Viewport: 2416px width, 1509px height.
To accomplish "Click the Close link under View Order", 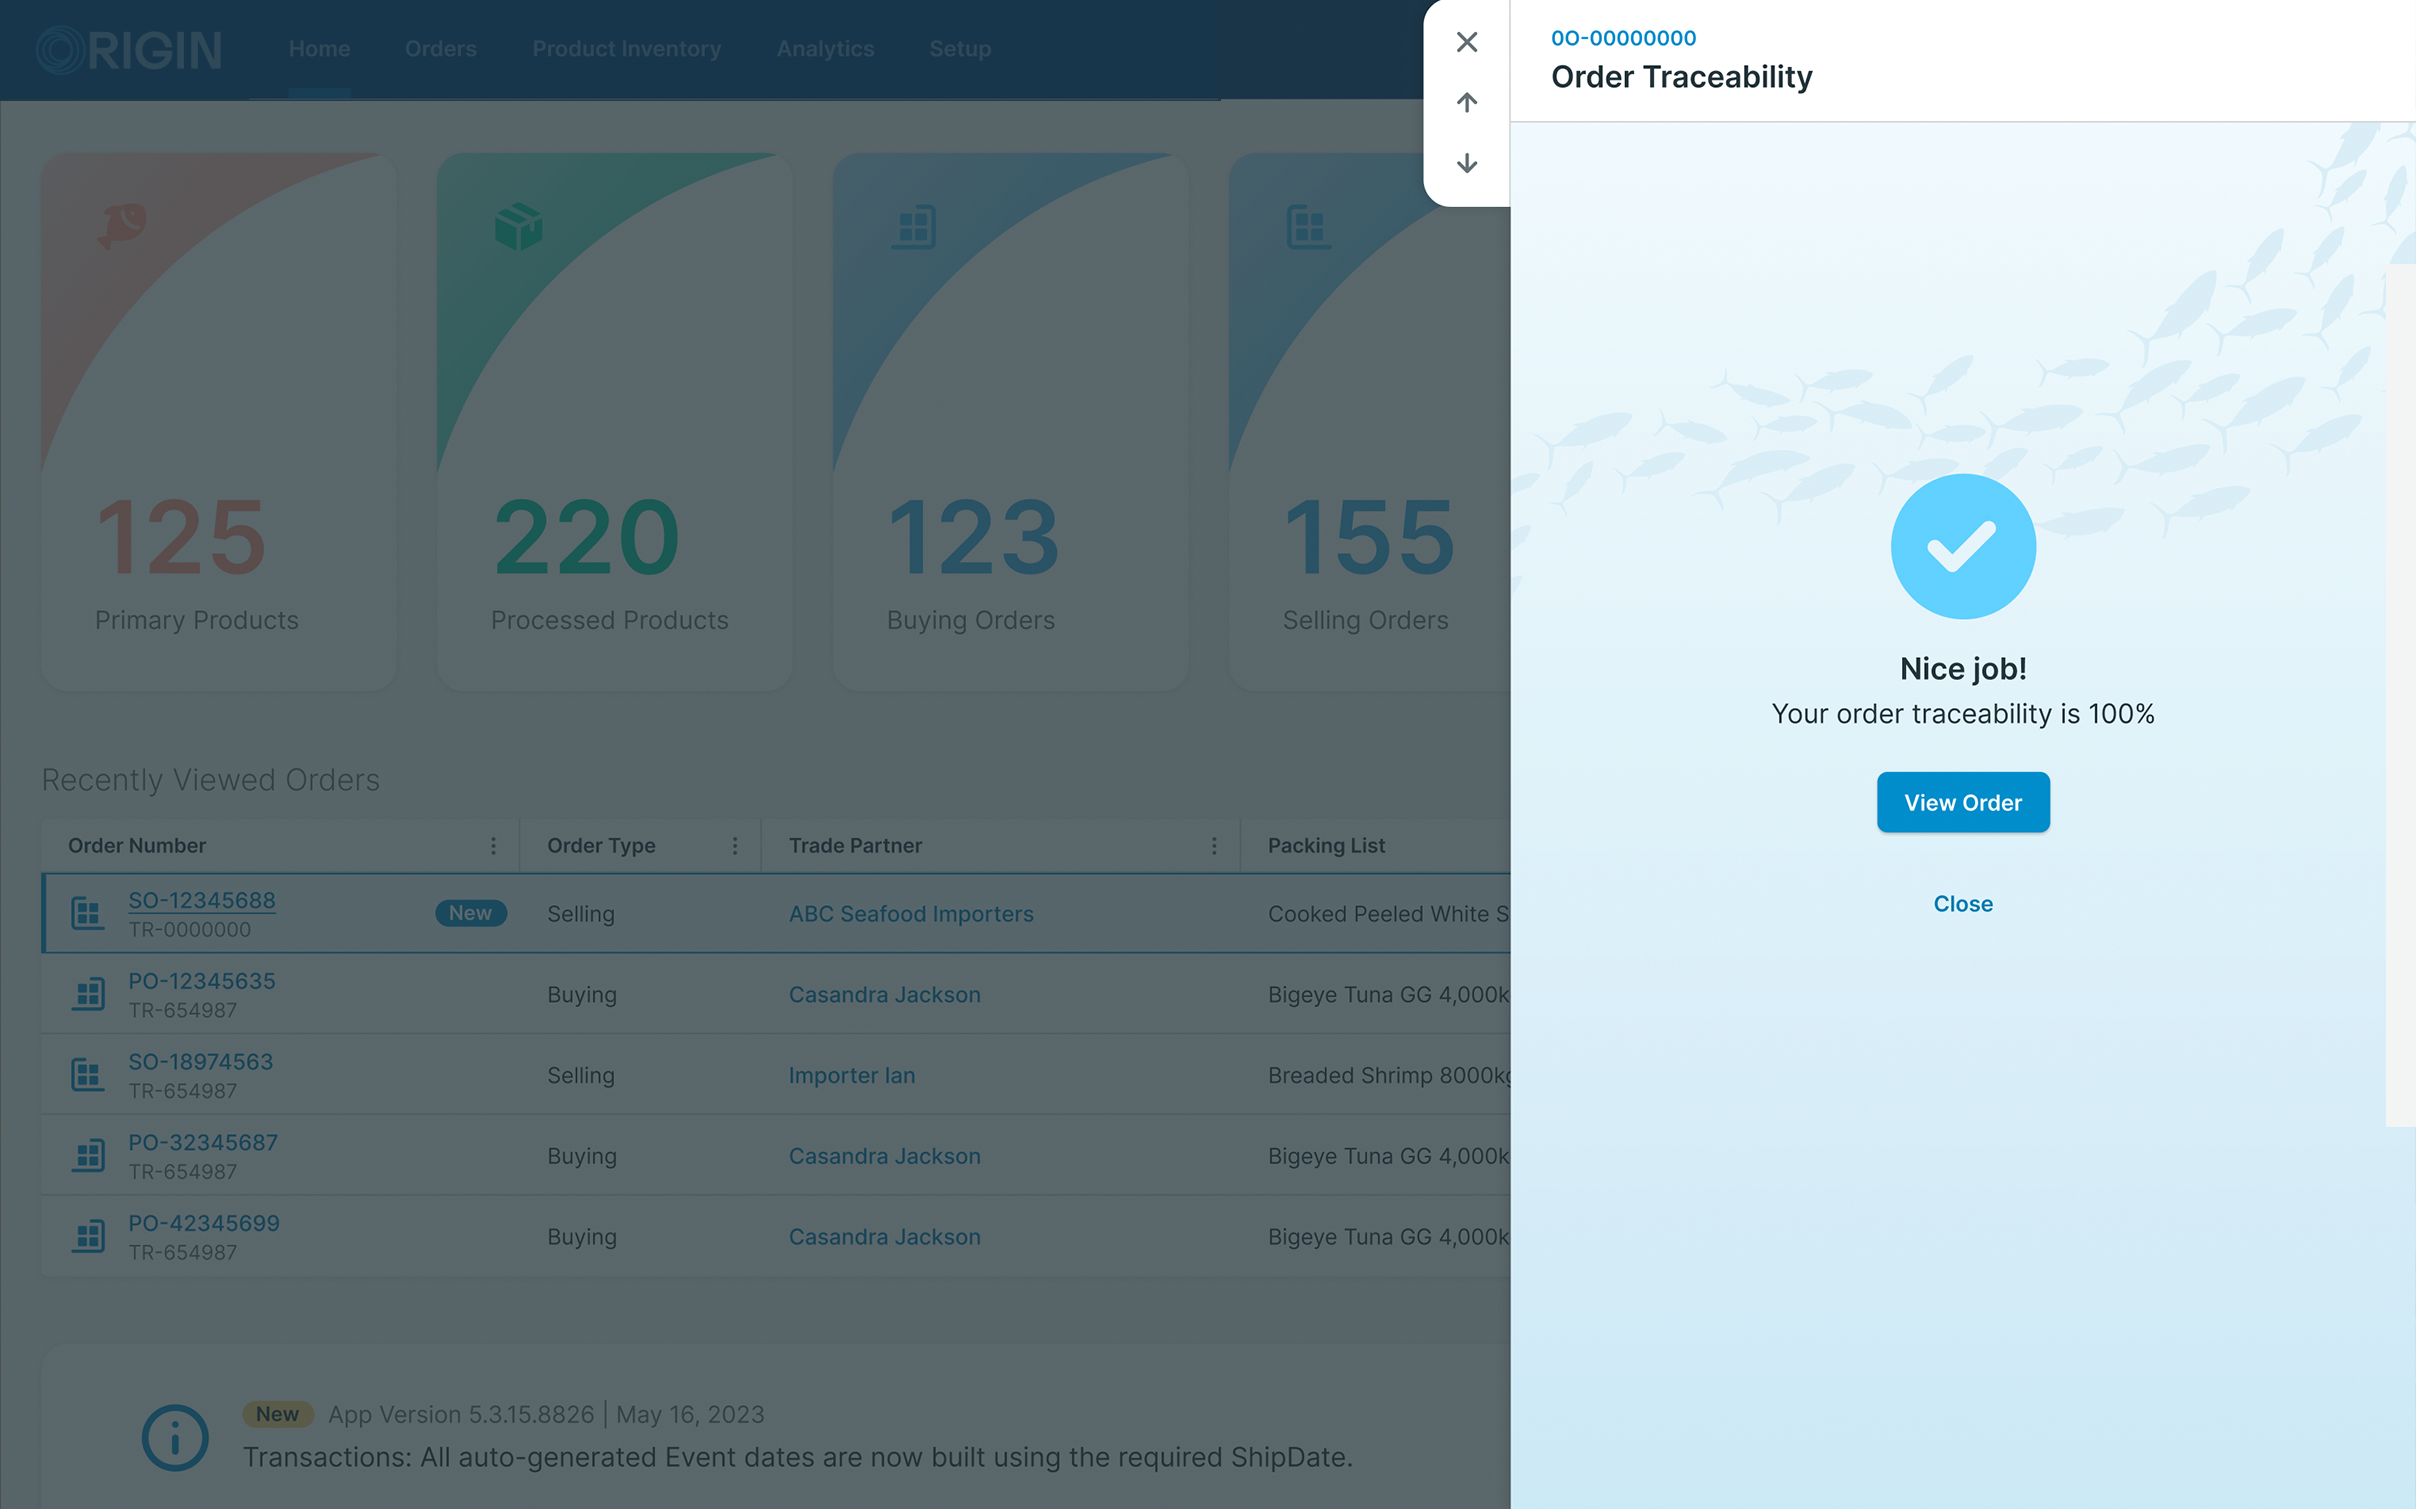I will (1962, 903).
